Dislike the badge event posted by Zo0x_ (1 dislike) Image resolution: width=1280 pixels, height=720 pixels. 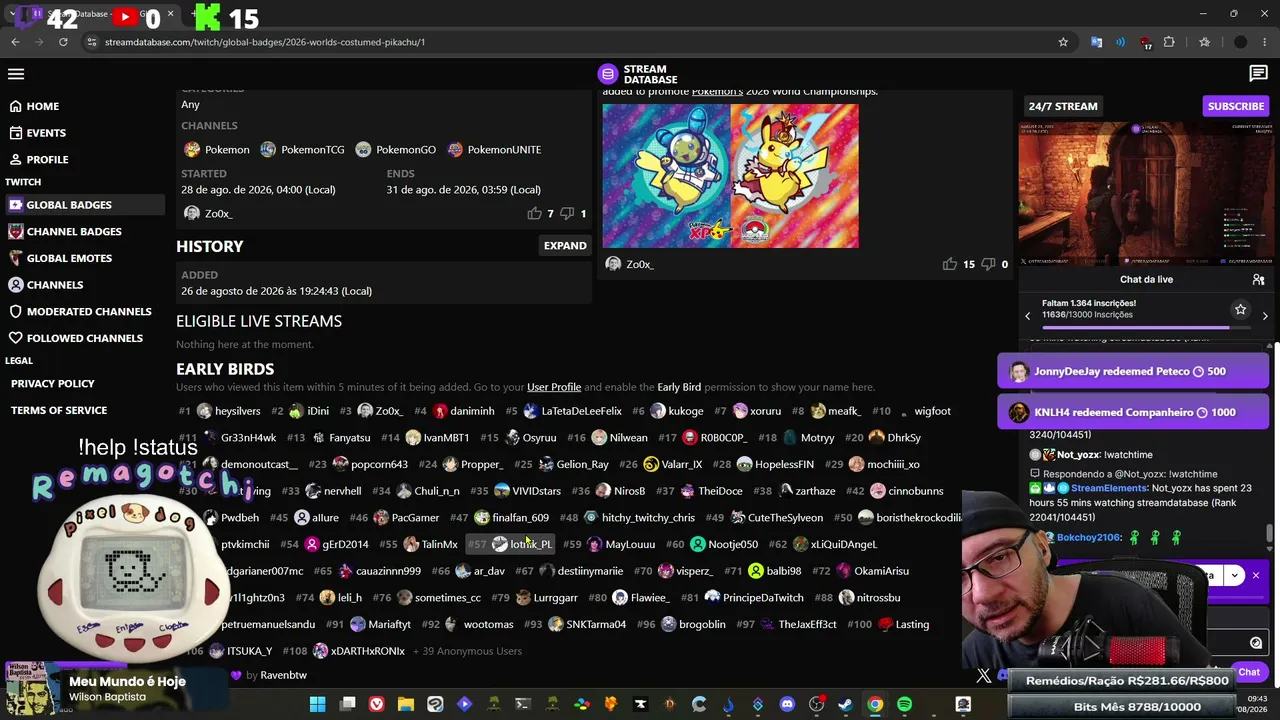(568, 214)
